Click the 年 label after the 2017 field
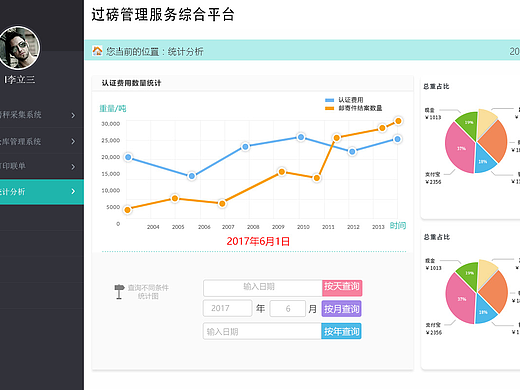 click(x=260, y=309)
